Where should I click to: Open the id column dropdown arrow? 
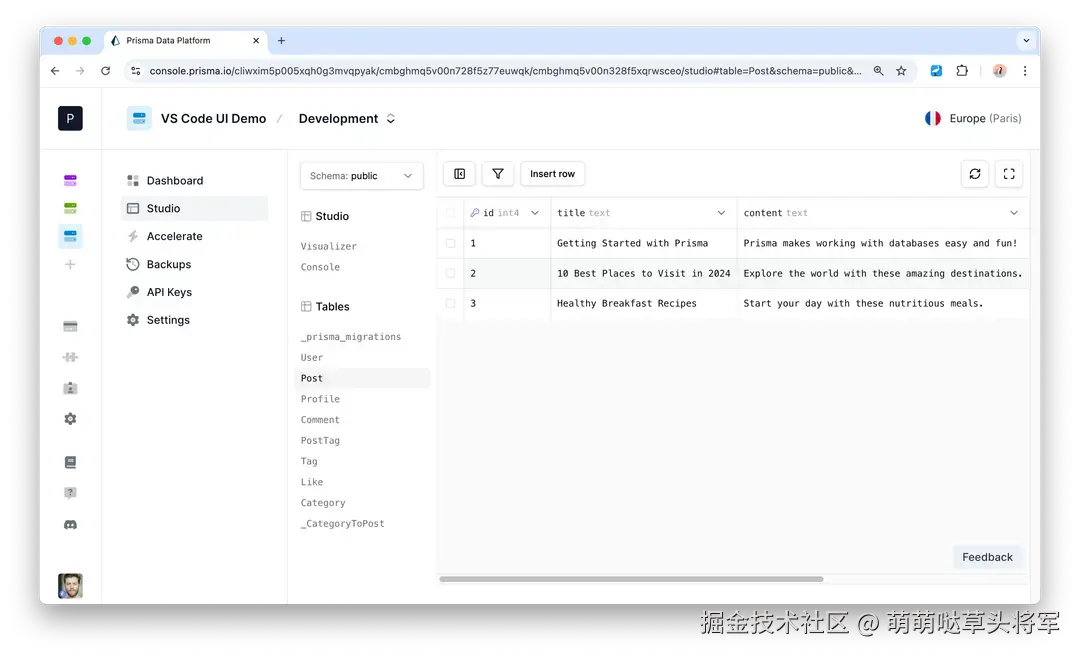tap(536, 212)
